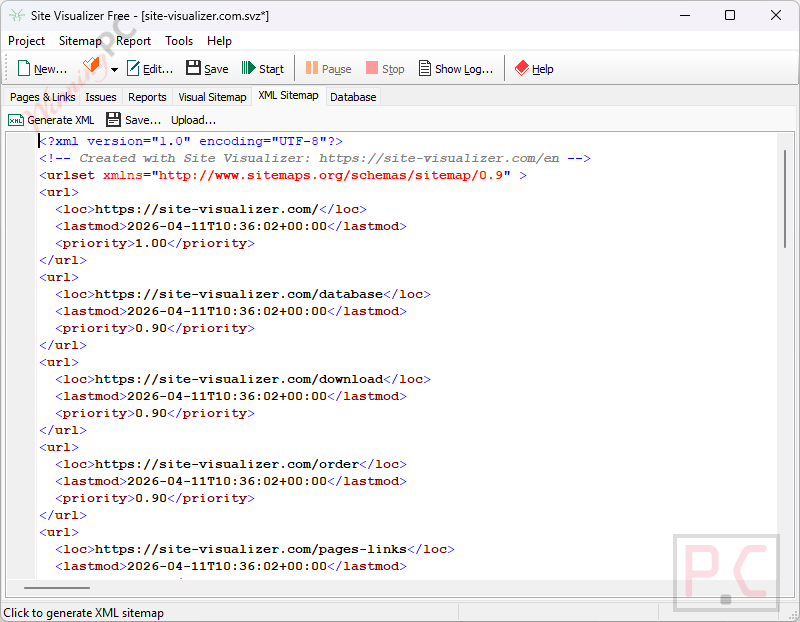The height and width of the screenshot is (622, 800).
Task: Click the Show Log document icon
Action: click(424, 68)
